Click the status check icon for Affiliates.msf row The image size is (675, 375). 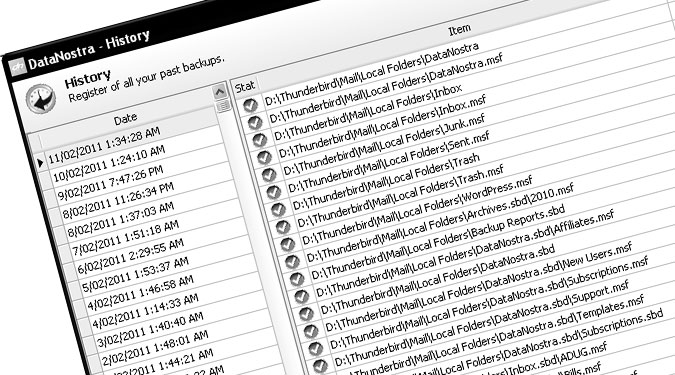point(301,296)
